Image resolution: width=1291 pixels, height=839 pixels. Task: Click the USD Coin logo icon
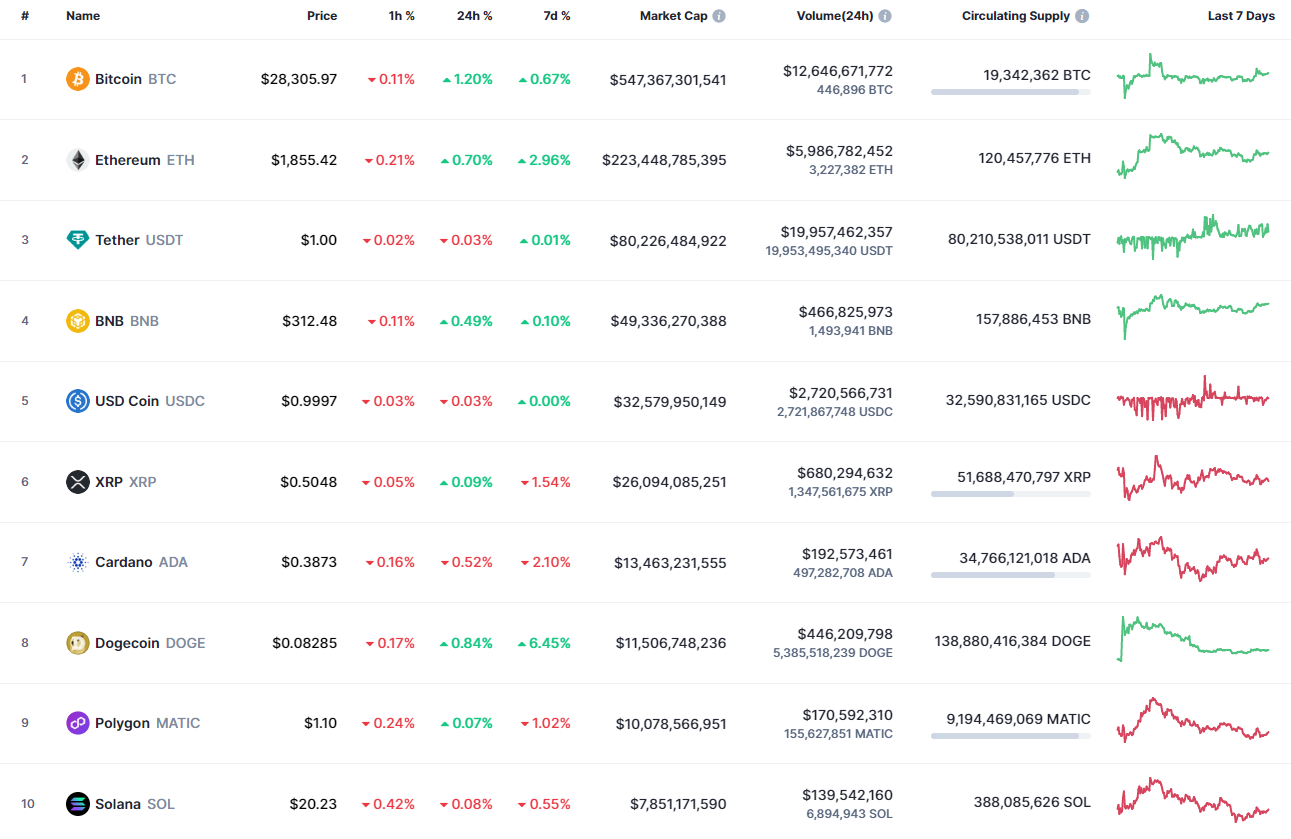tap(76, 401)
